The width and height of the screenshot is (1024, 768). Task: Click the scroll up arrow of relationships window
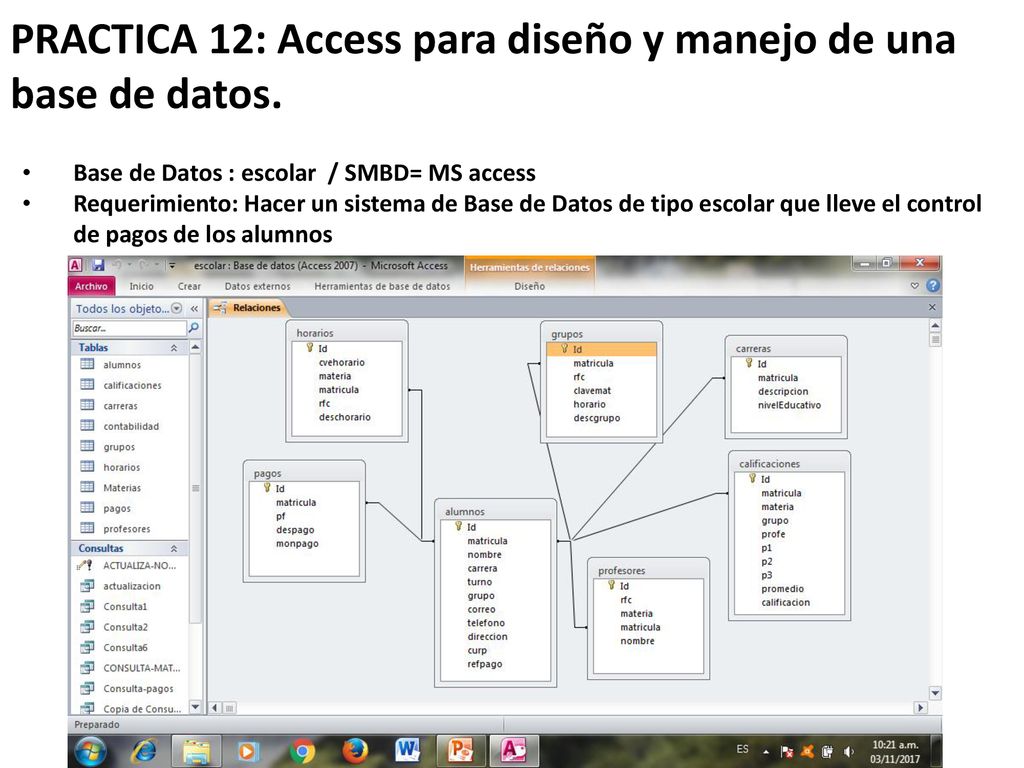(935, 325)
